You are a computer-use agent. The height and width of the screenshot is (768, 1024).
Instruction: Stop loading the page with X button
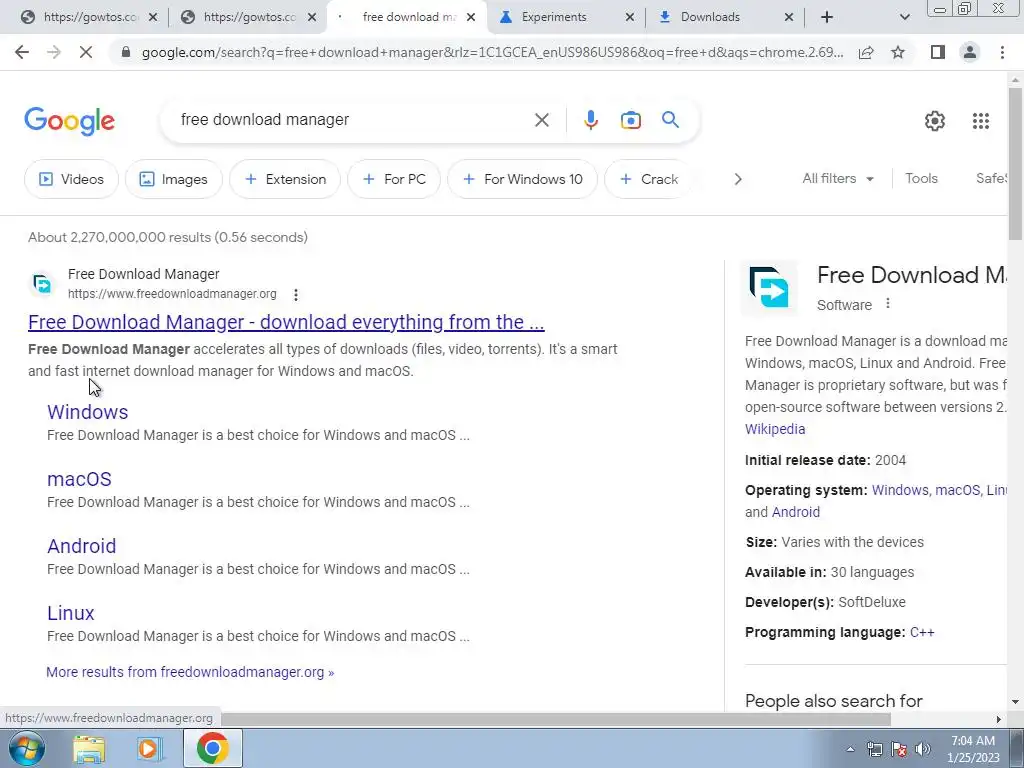(x=86, y=52)
